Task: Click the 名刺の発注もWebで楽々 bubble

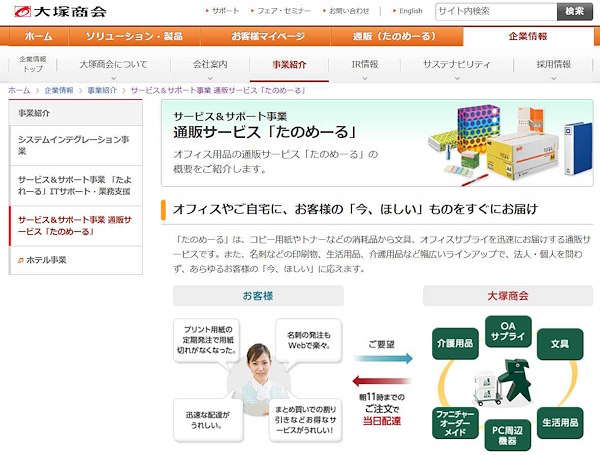Action: click(308, 340)
